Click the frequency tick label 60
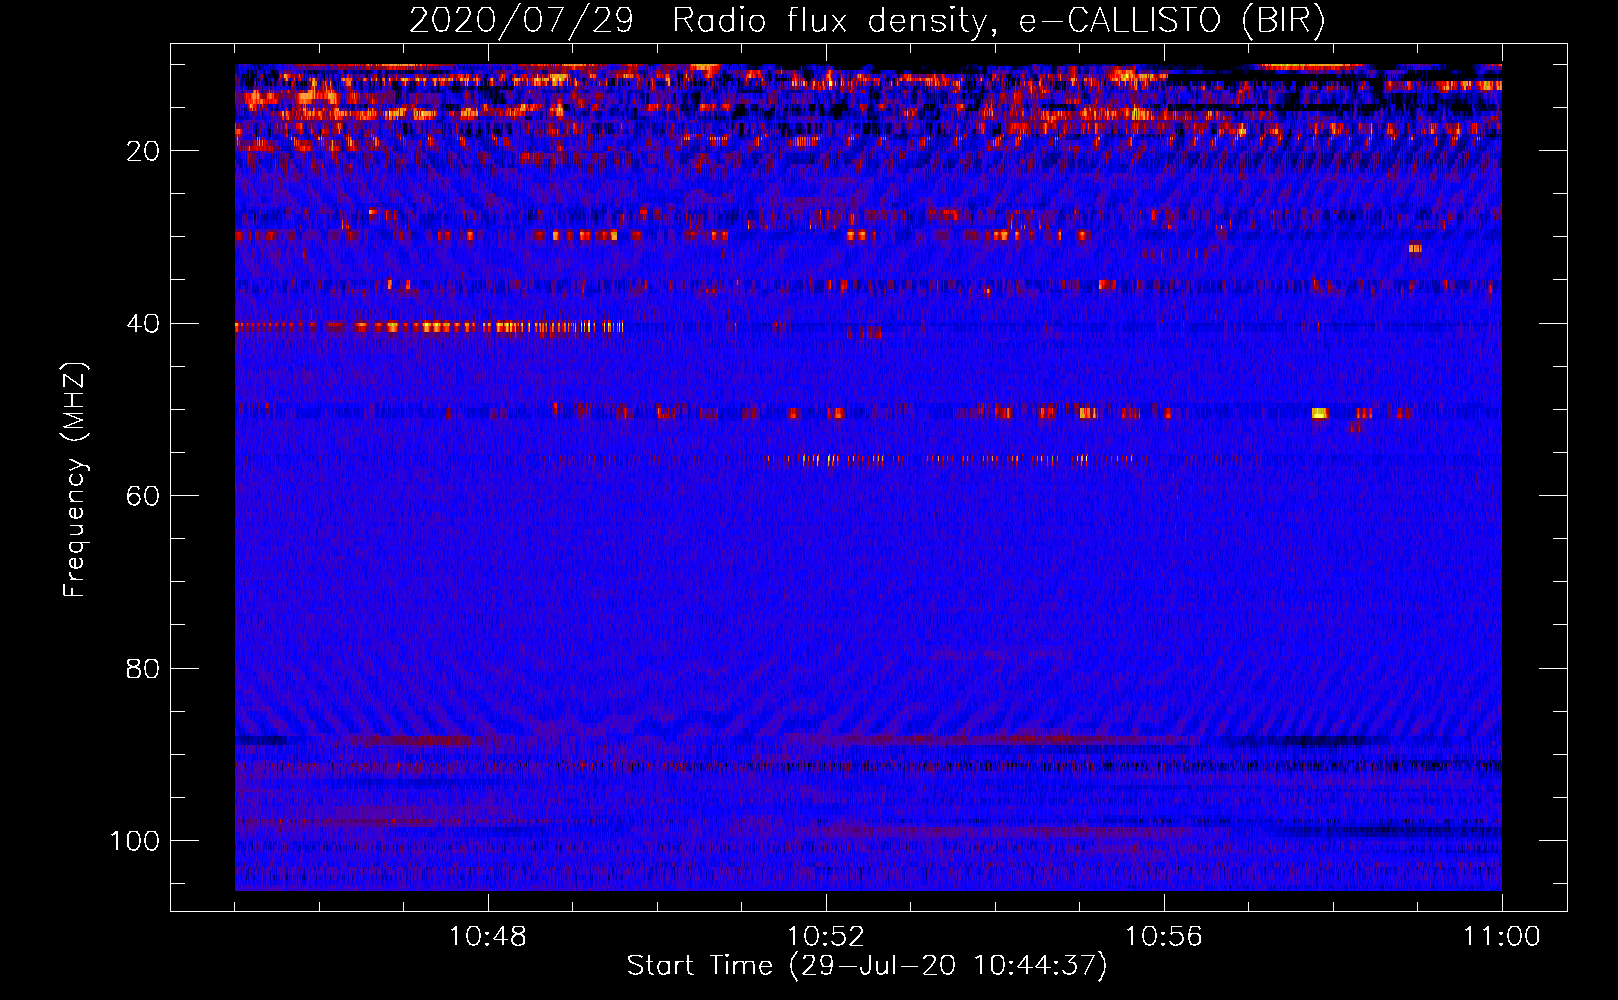 pyautogui.click(x=143, y=496)
